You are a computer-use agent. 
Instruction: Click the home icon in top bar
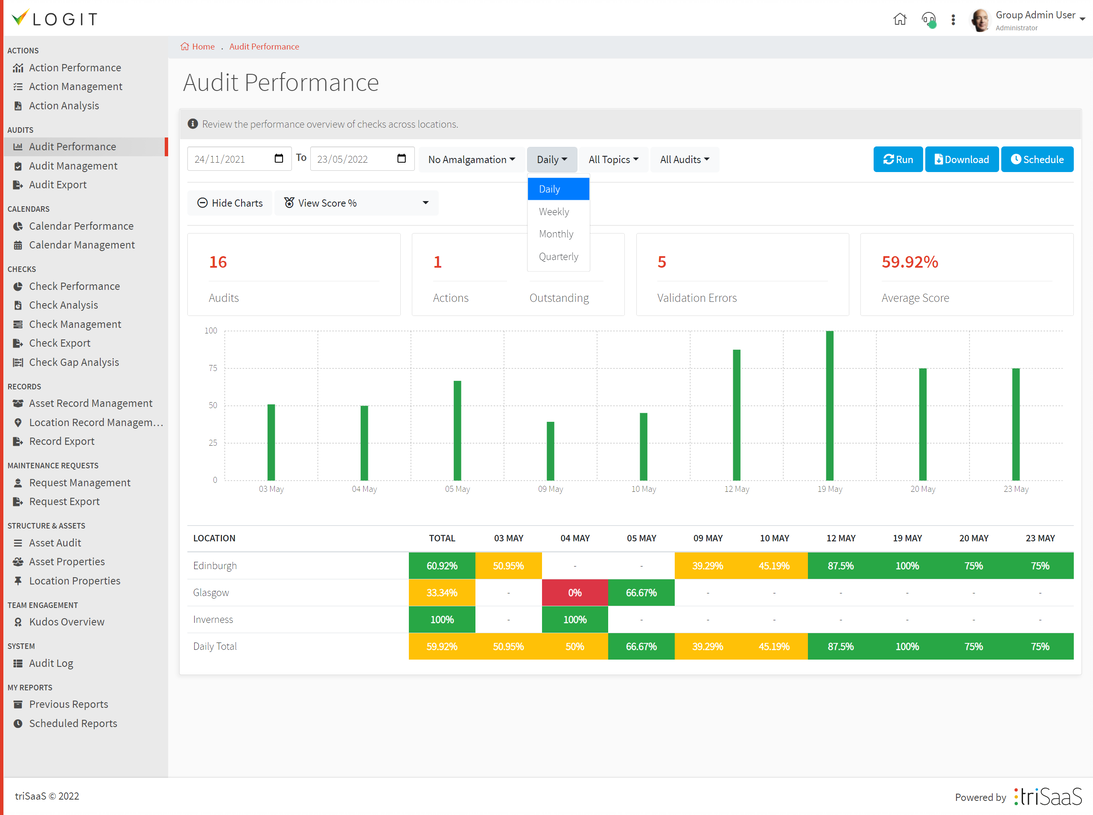[x=900, y=19]
